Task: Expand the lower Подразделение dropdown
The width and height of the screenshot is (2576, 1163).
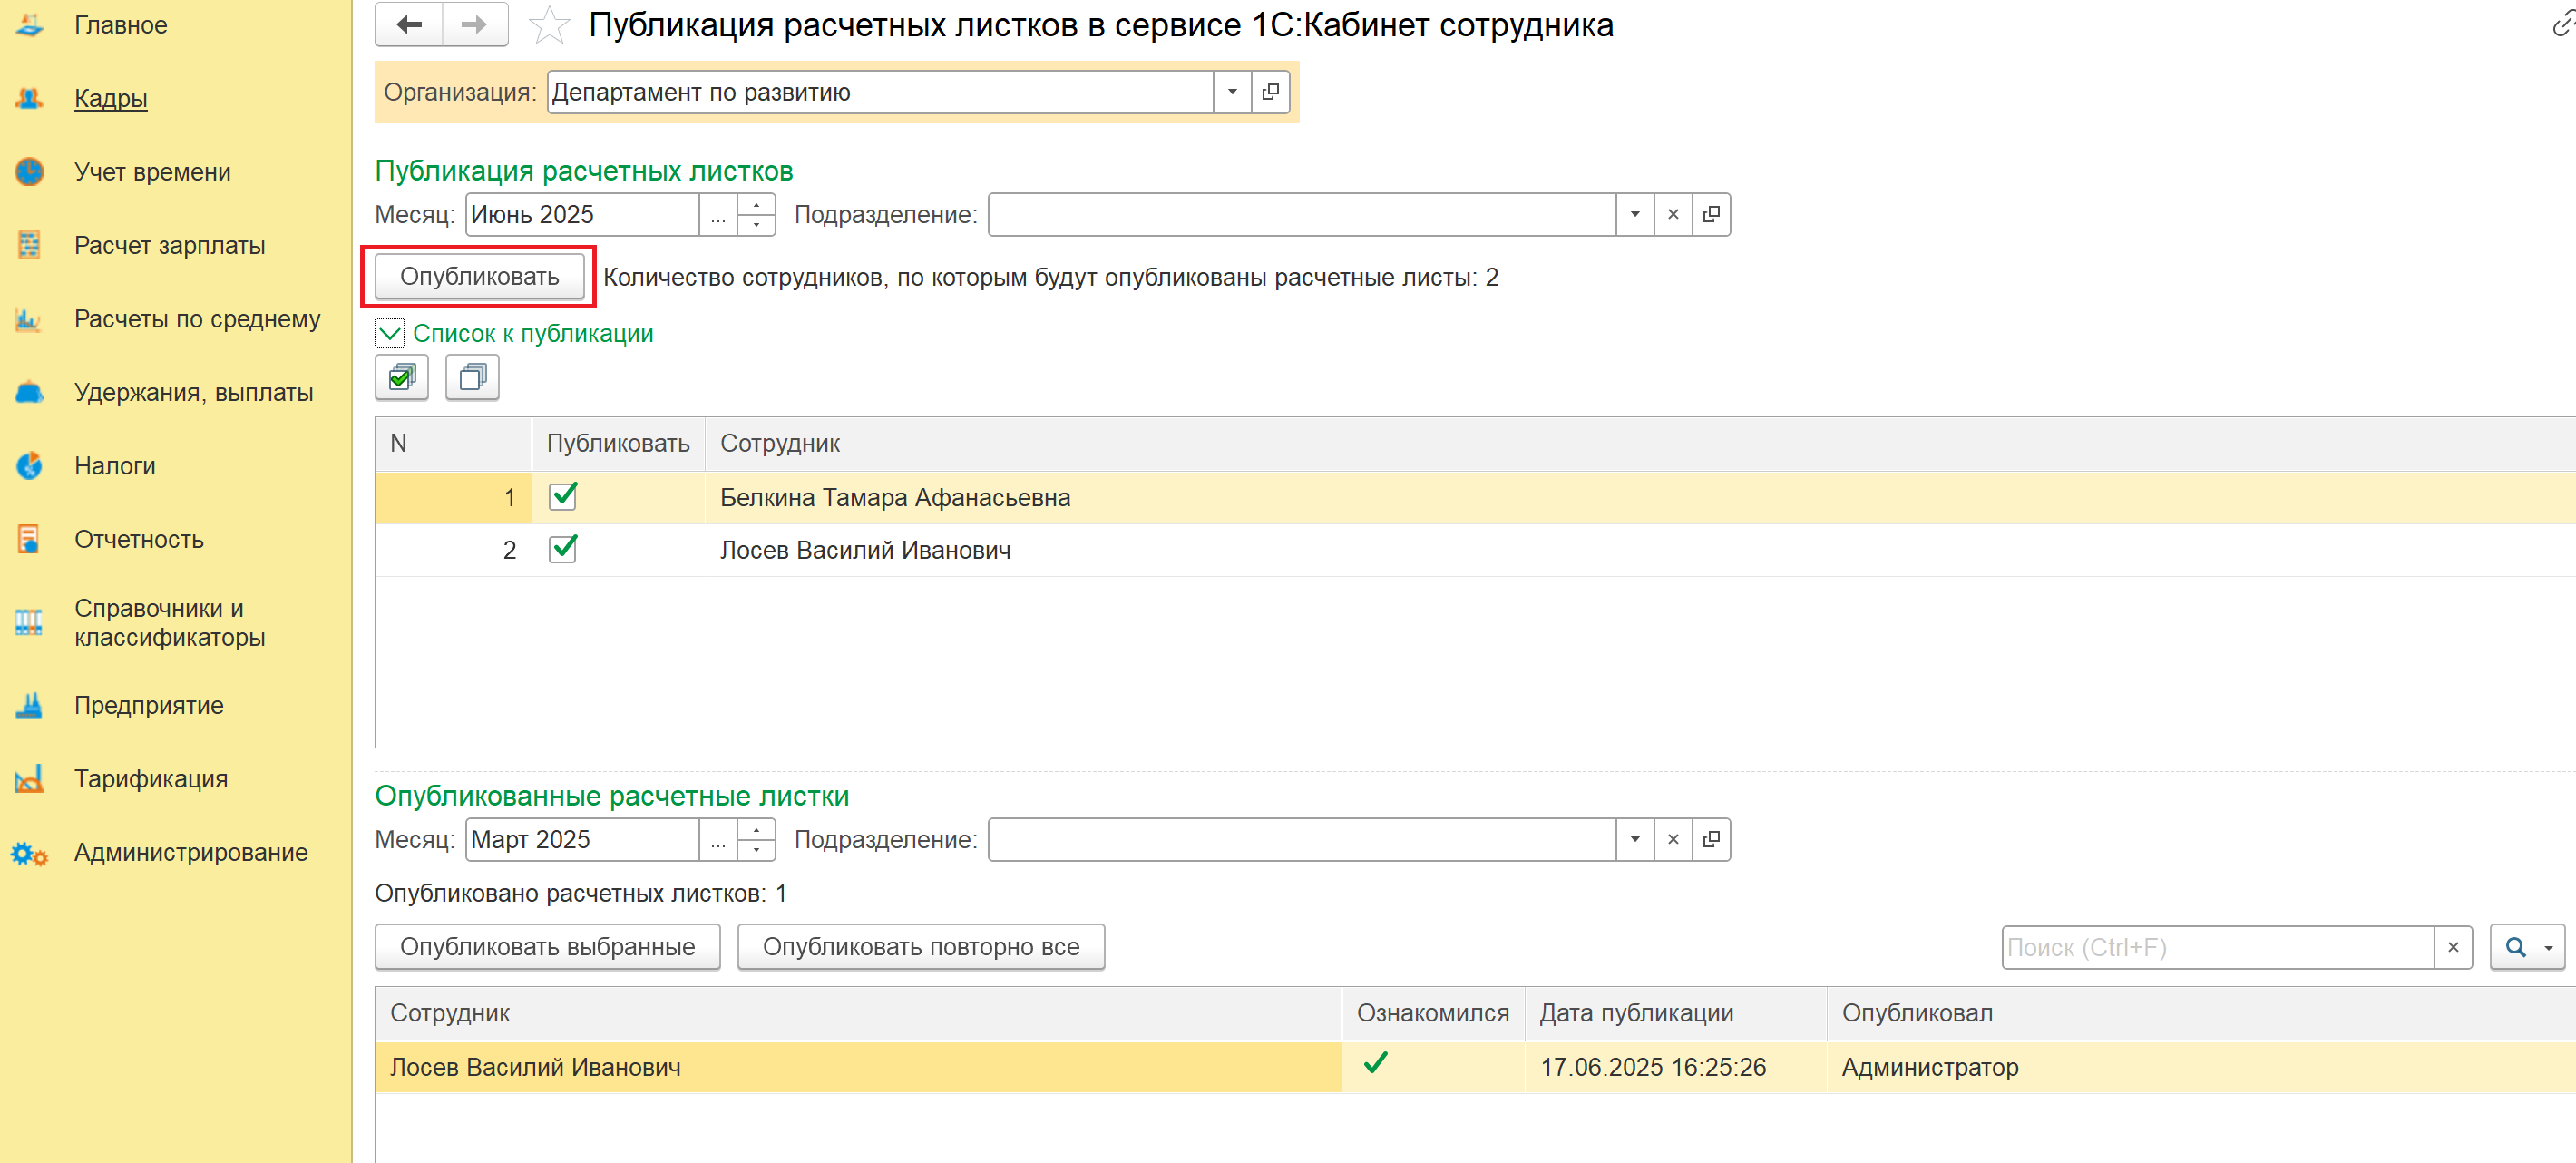Action: pos(1635,840)
